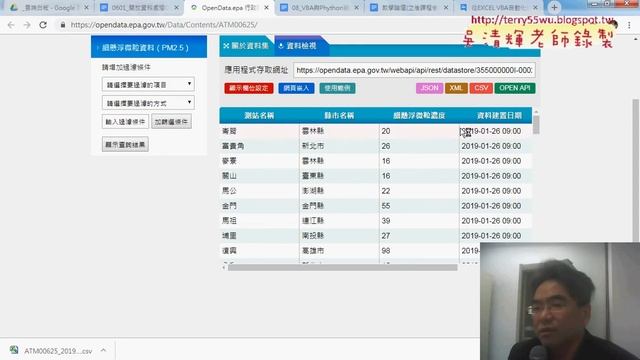Switch to the 0601 Google Docs tab
This screenshot has height=360, width=640.
tap(139, 7)
